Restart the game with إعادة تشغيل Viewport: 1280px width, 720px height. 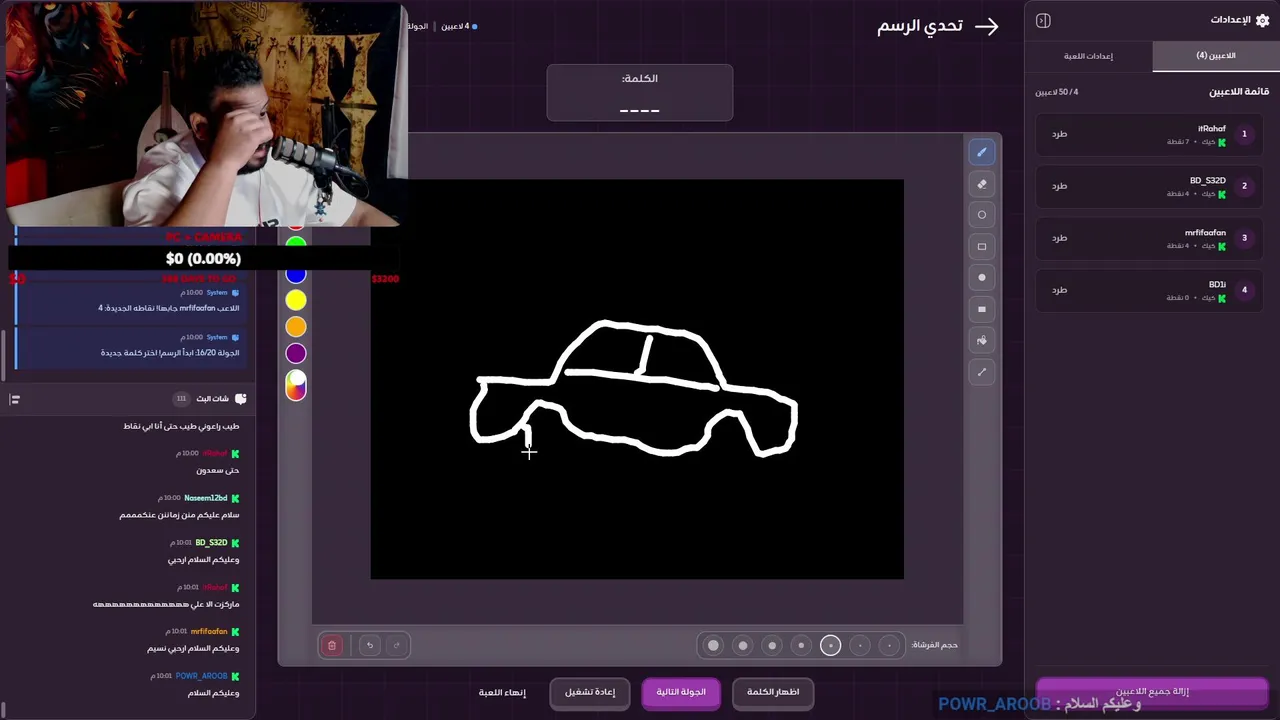(x=589, y=692)
